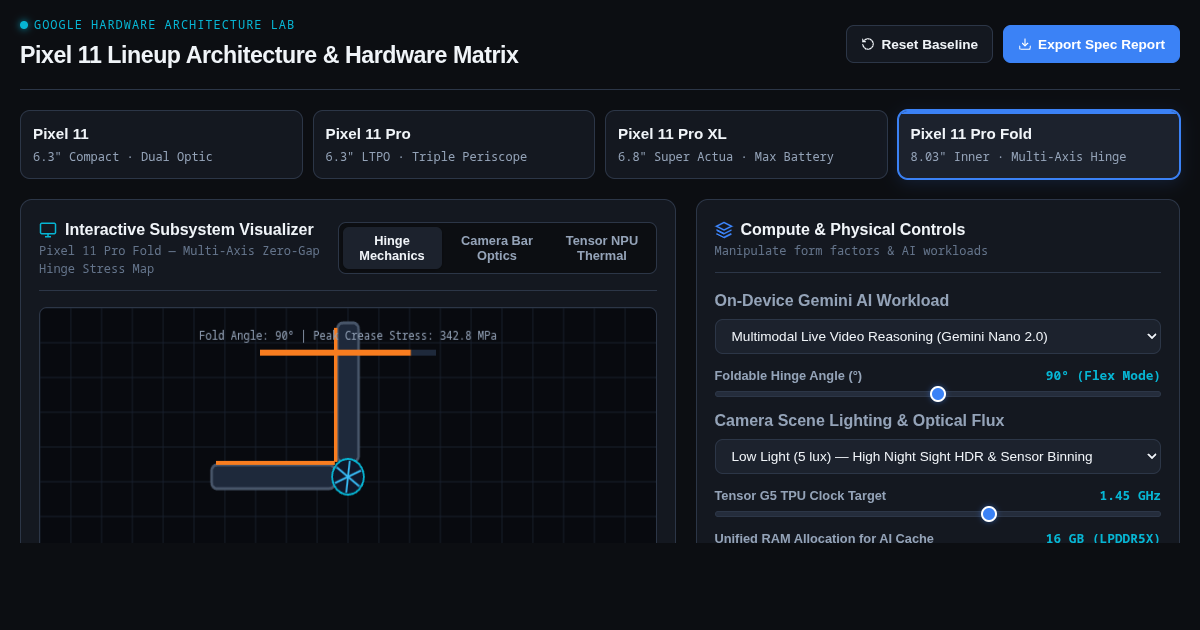Select the Pixel 11 Pro device card
The width and height of the screenshot is (1200, 630).
454,145
